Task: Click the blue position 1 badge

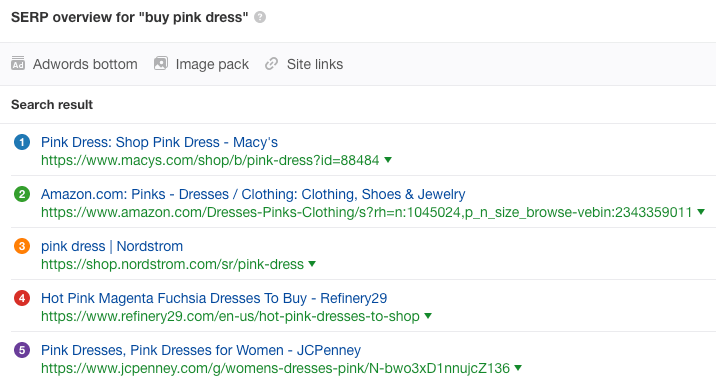Action: pyautogui.click(x=22, y=142)
